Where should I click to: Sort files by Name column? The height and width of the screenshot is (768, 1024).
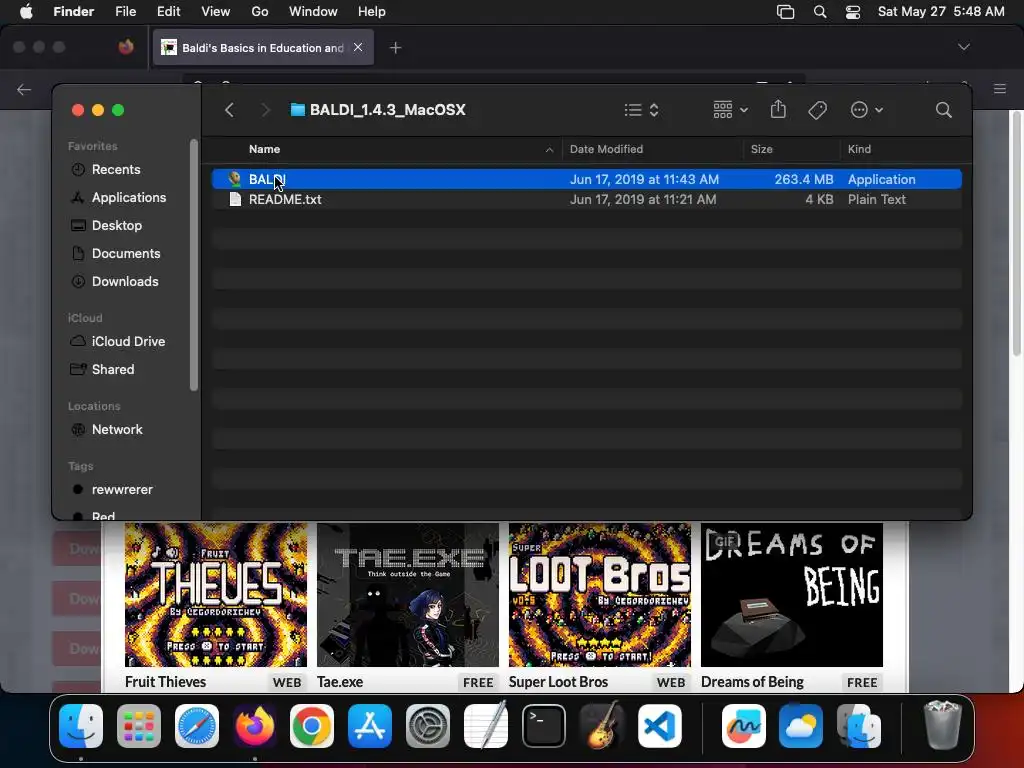[x=264, y=150]
